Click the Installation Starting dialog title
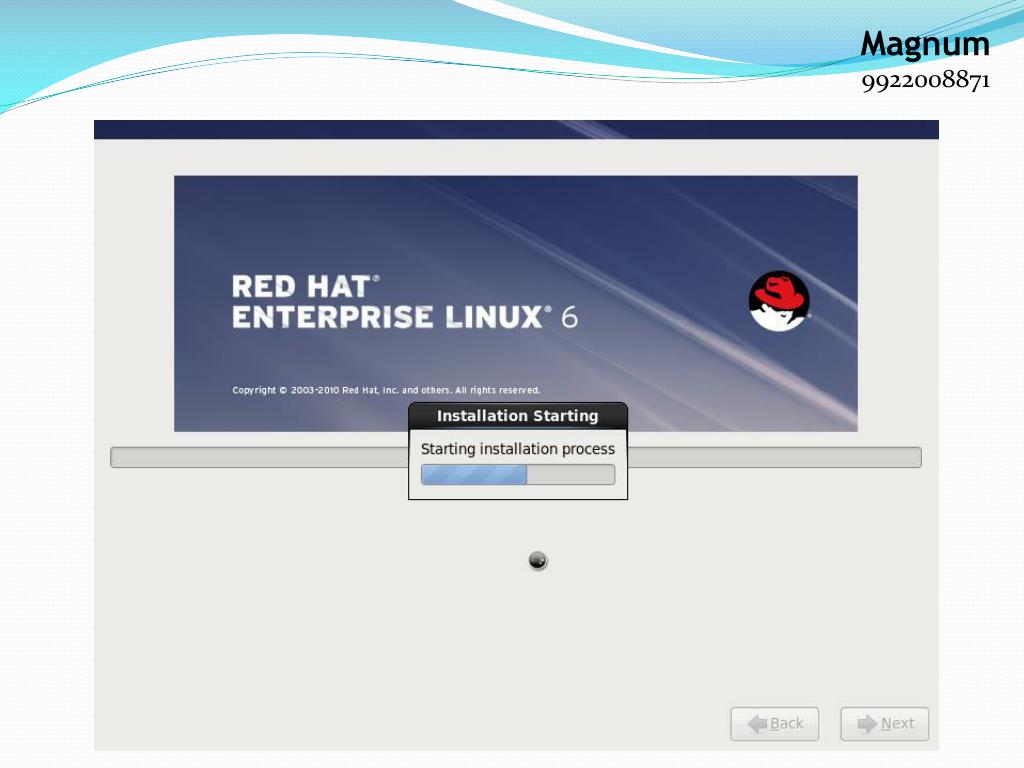Viewport: 1024px width, 768px height. (518, 416)
